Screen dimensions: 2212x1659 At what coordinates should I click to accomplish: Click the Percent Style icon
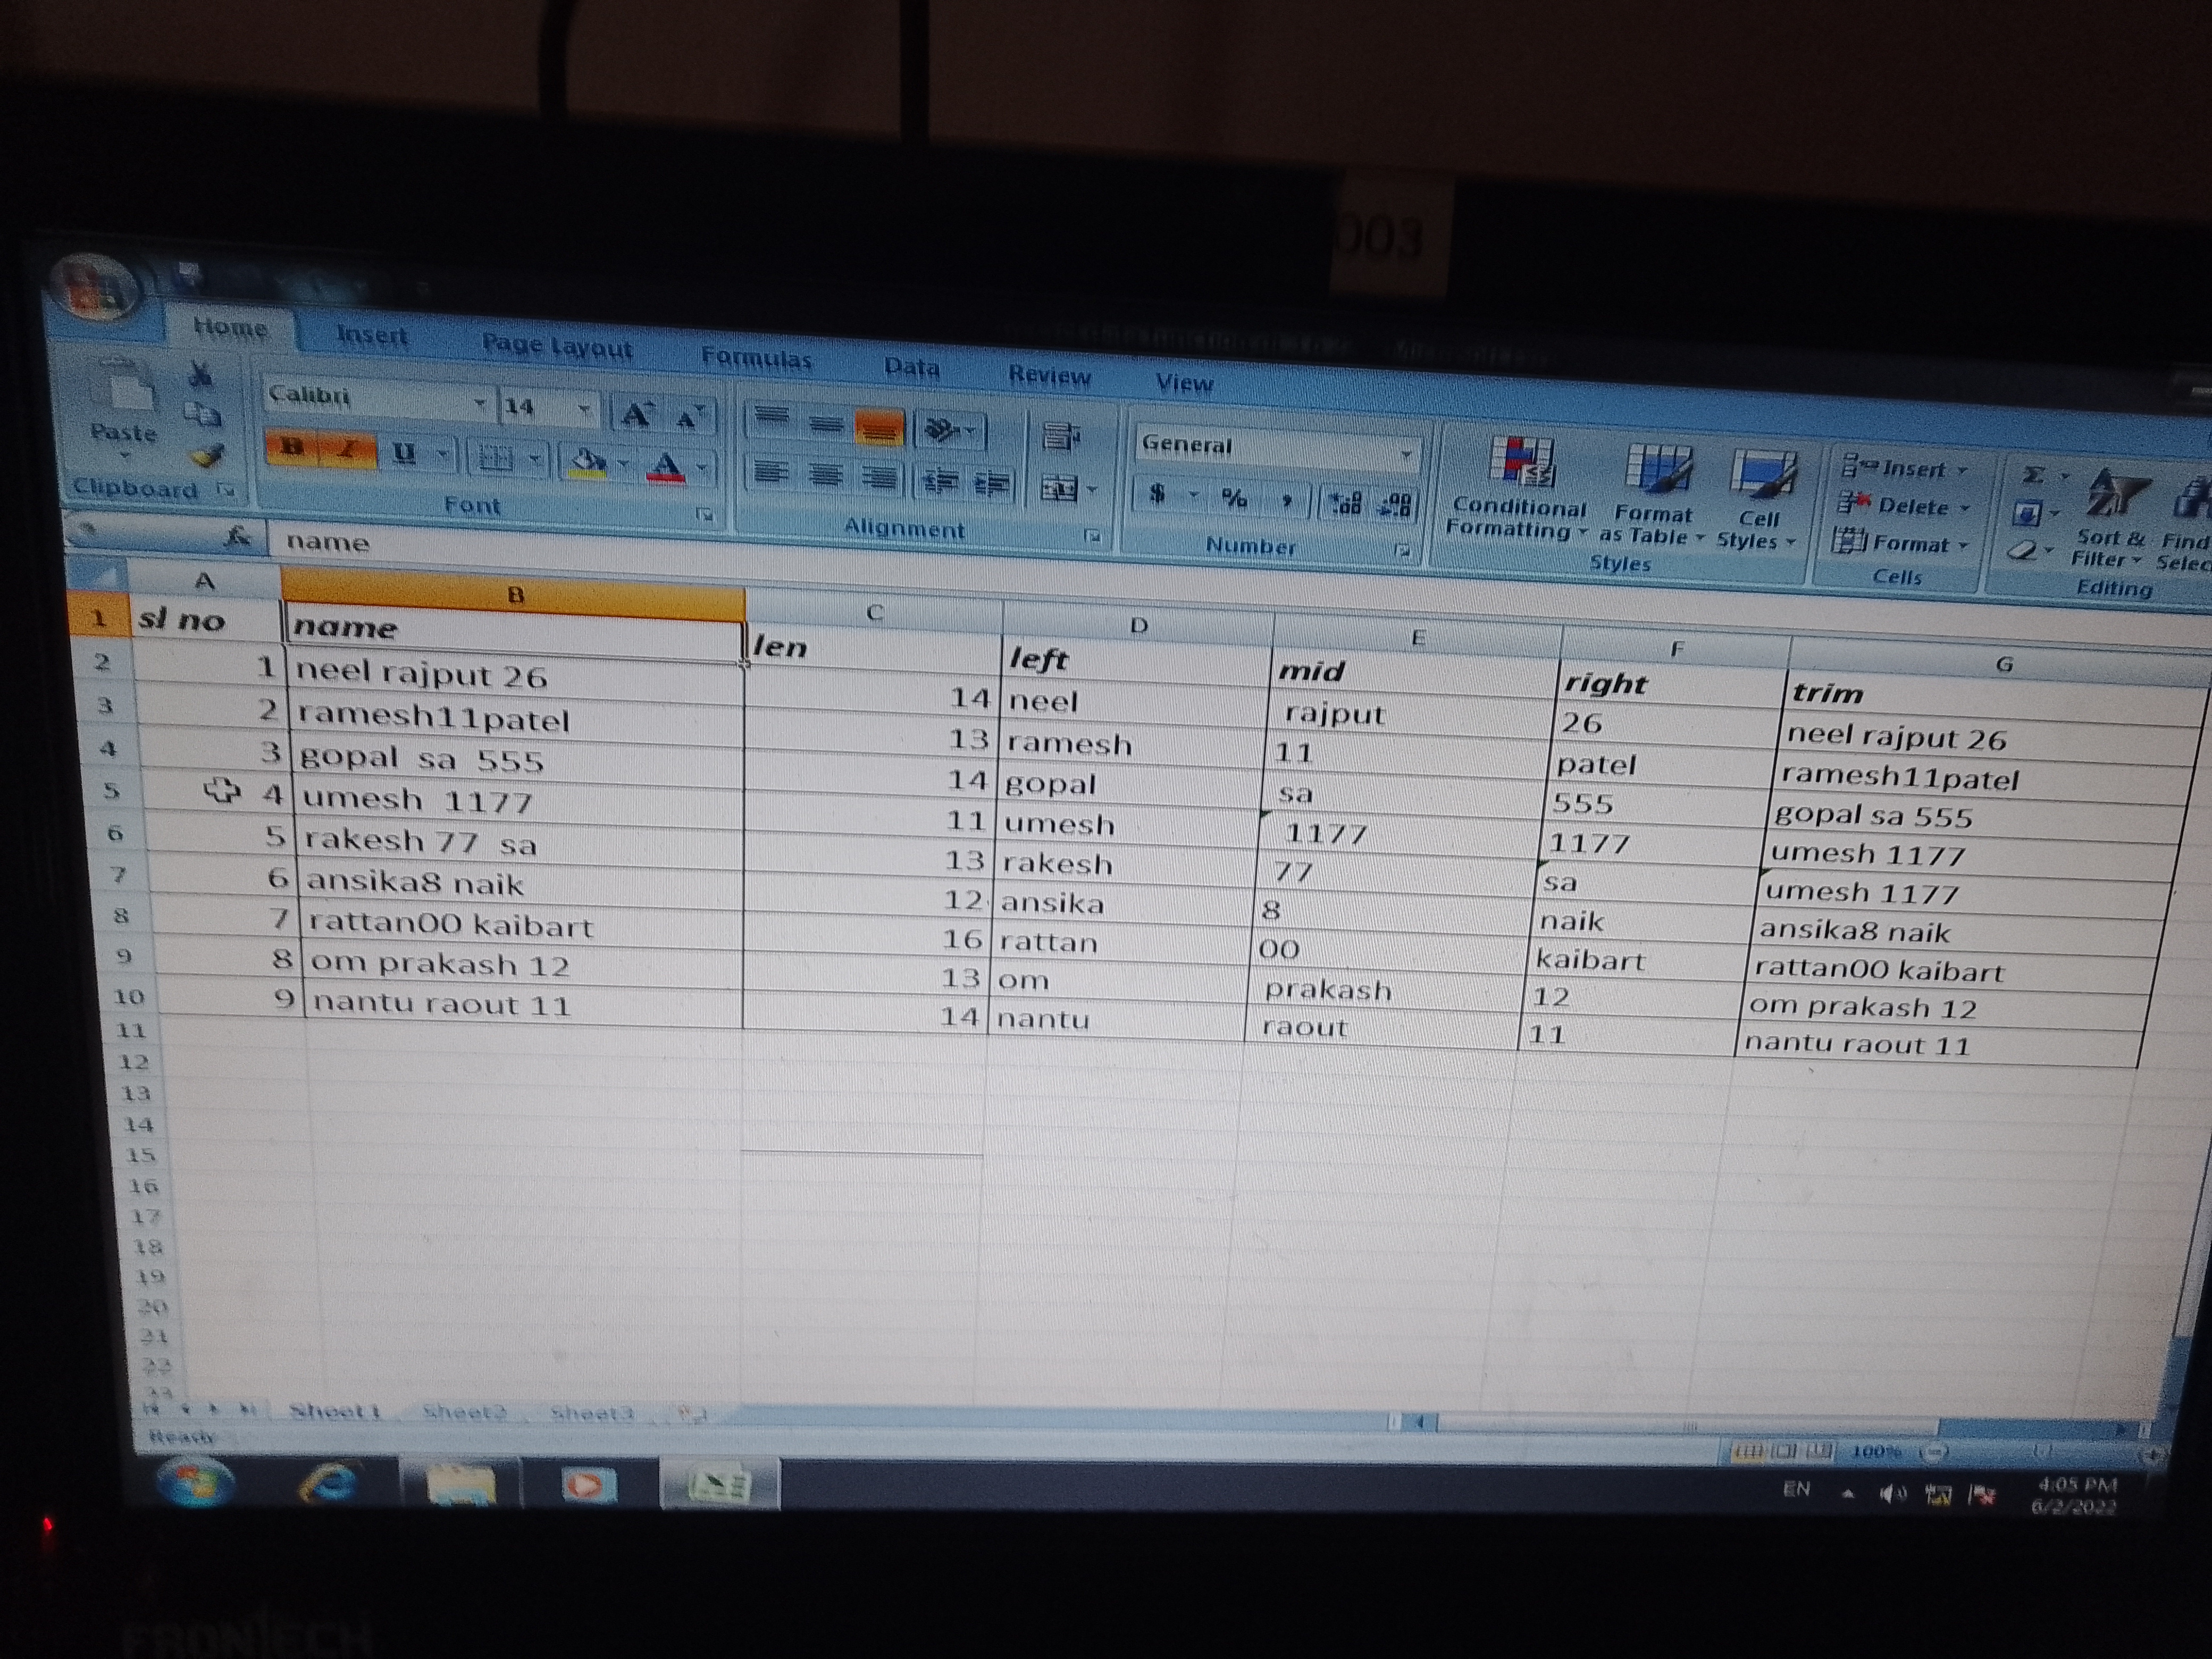tap(1234, 498)
